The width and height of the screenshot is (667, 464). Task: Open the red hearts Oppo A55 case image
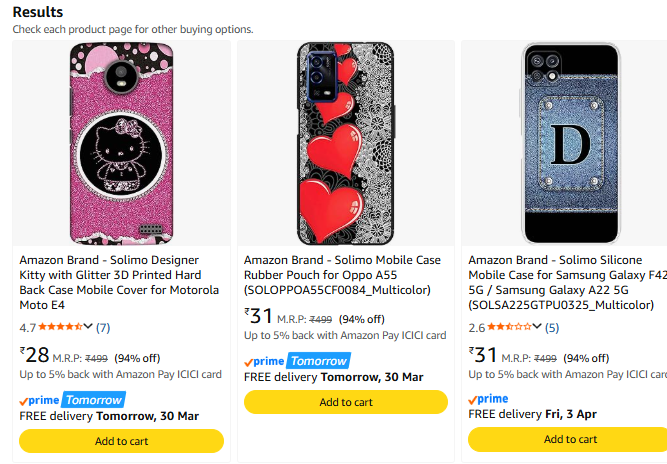[345, 142]
